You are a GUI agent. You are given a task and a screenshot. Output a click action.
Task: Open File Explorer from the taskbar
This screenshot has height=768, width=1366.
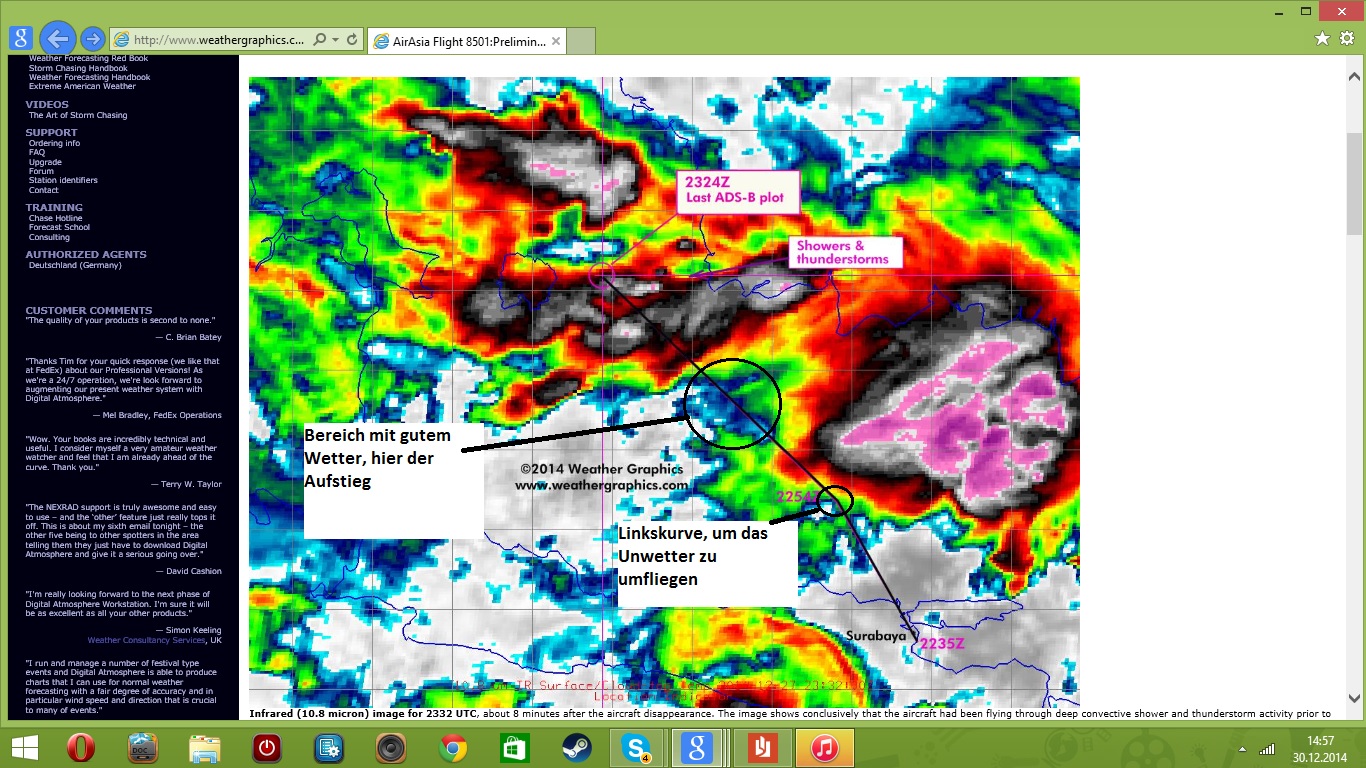pos(205,748)
